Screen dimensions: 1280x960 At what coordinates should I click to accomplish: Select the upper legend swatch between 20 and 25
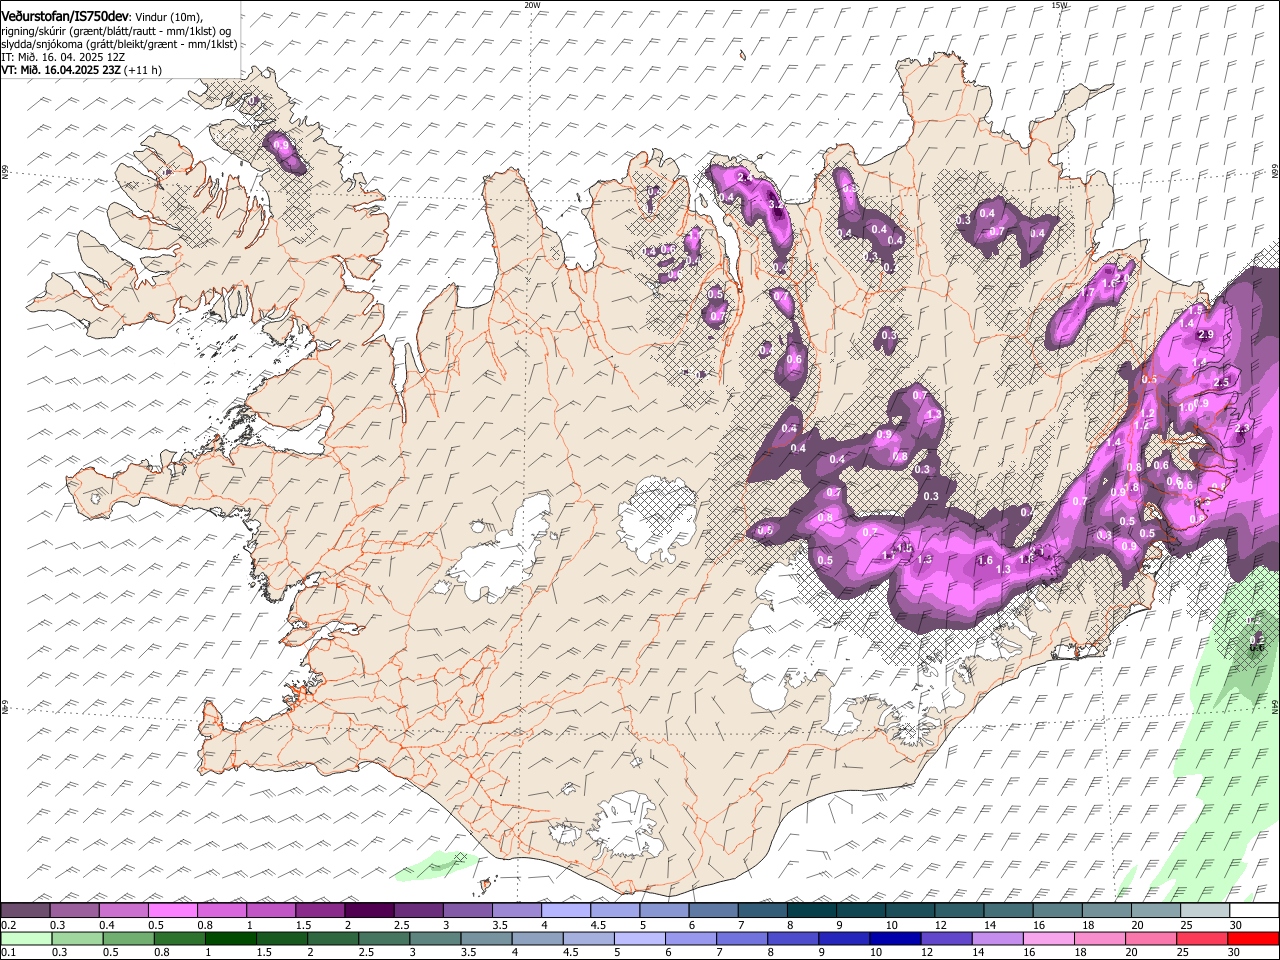(1156, 910)
